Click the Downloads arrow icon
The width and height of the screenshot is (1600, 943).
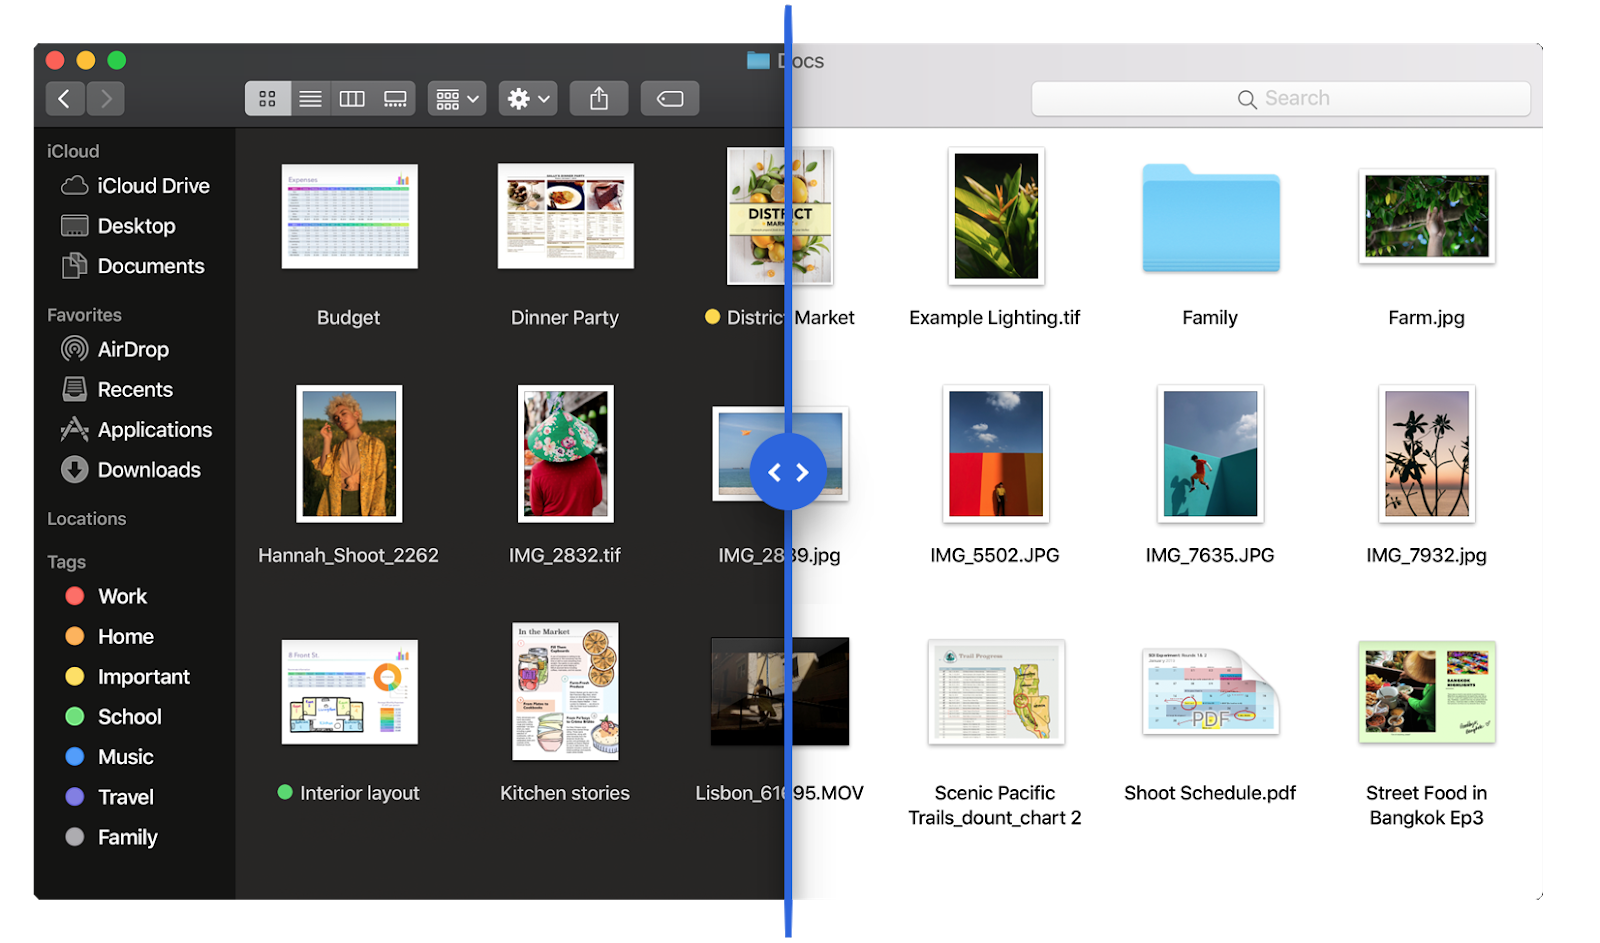click(75, 469)
